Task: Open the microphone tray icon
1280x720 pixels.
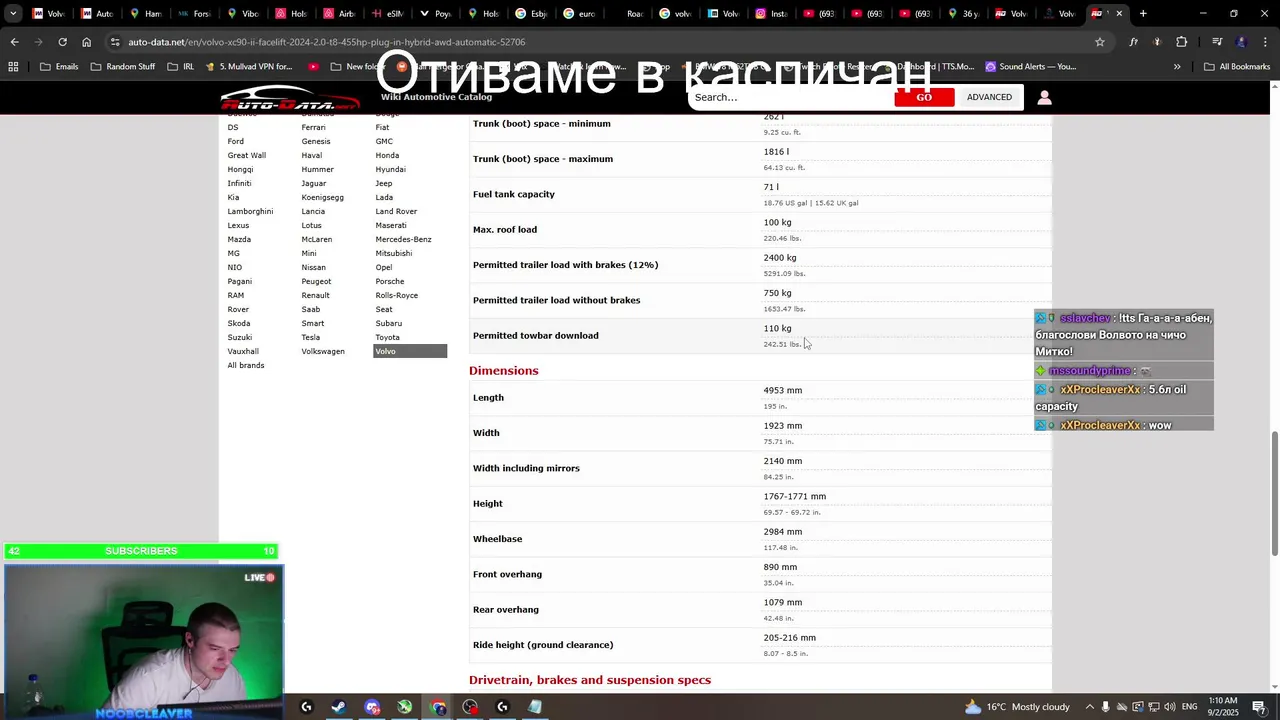Action: [1105, 707]
